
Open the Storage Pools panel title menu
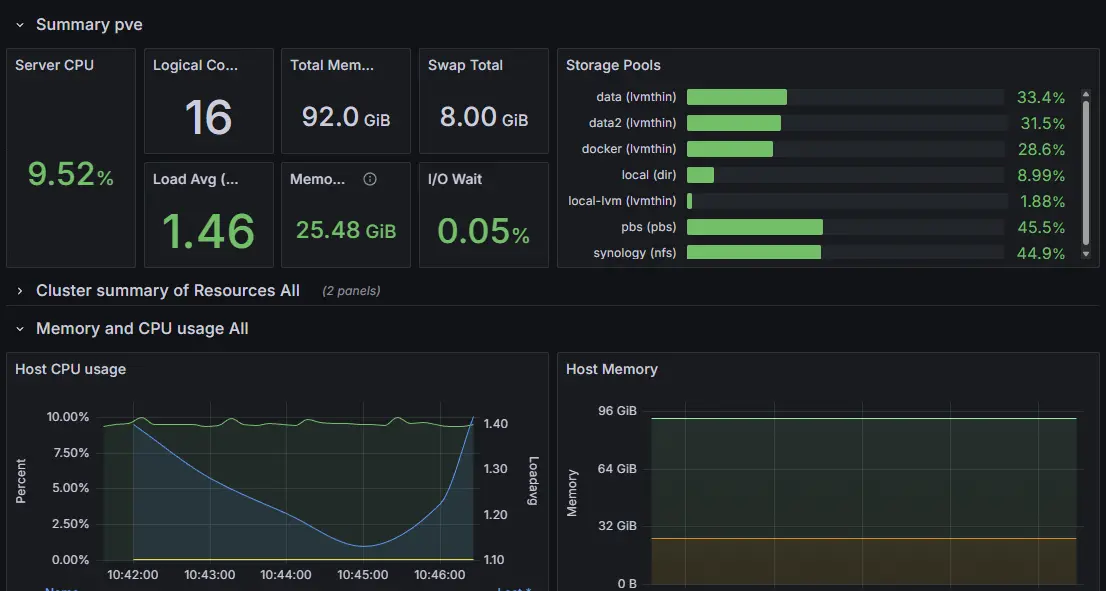click(613, 65)
